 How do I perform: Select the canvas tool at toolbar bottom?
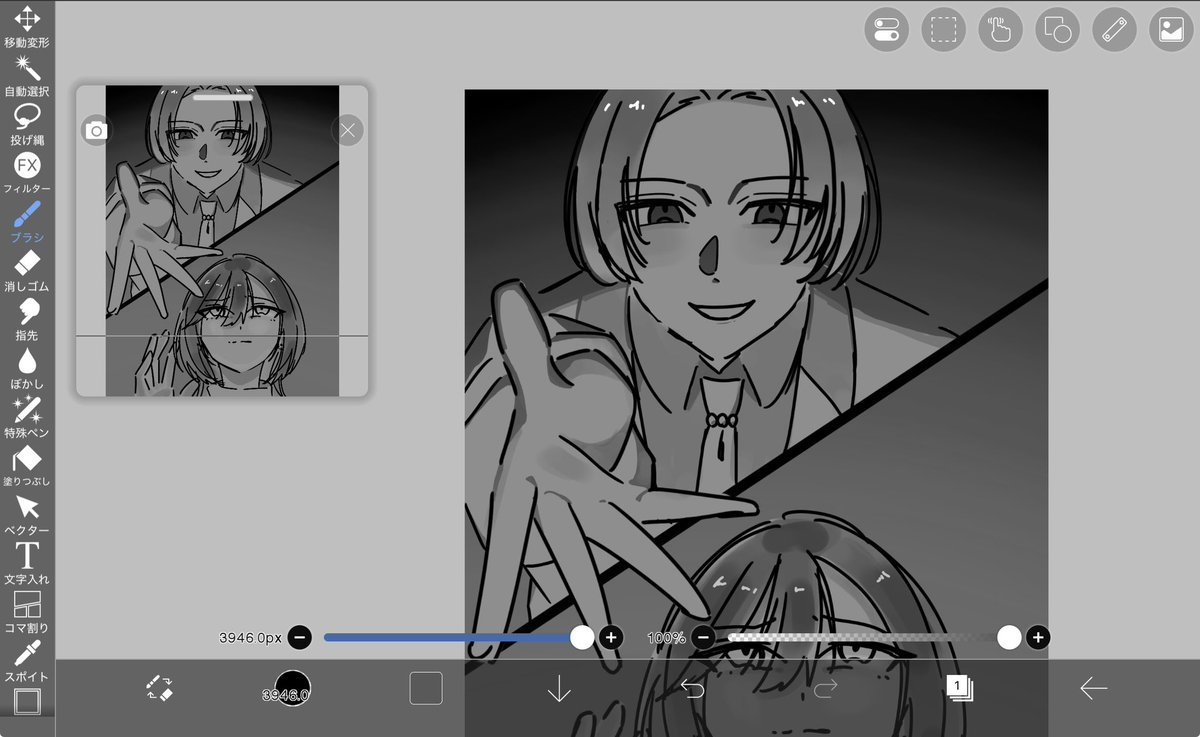[x=27, y=702]
